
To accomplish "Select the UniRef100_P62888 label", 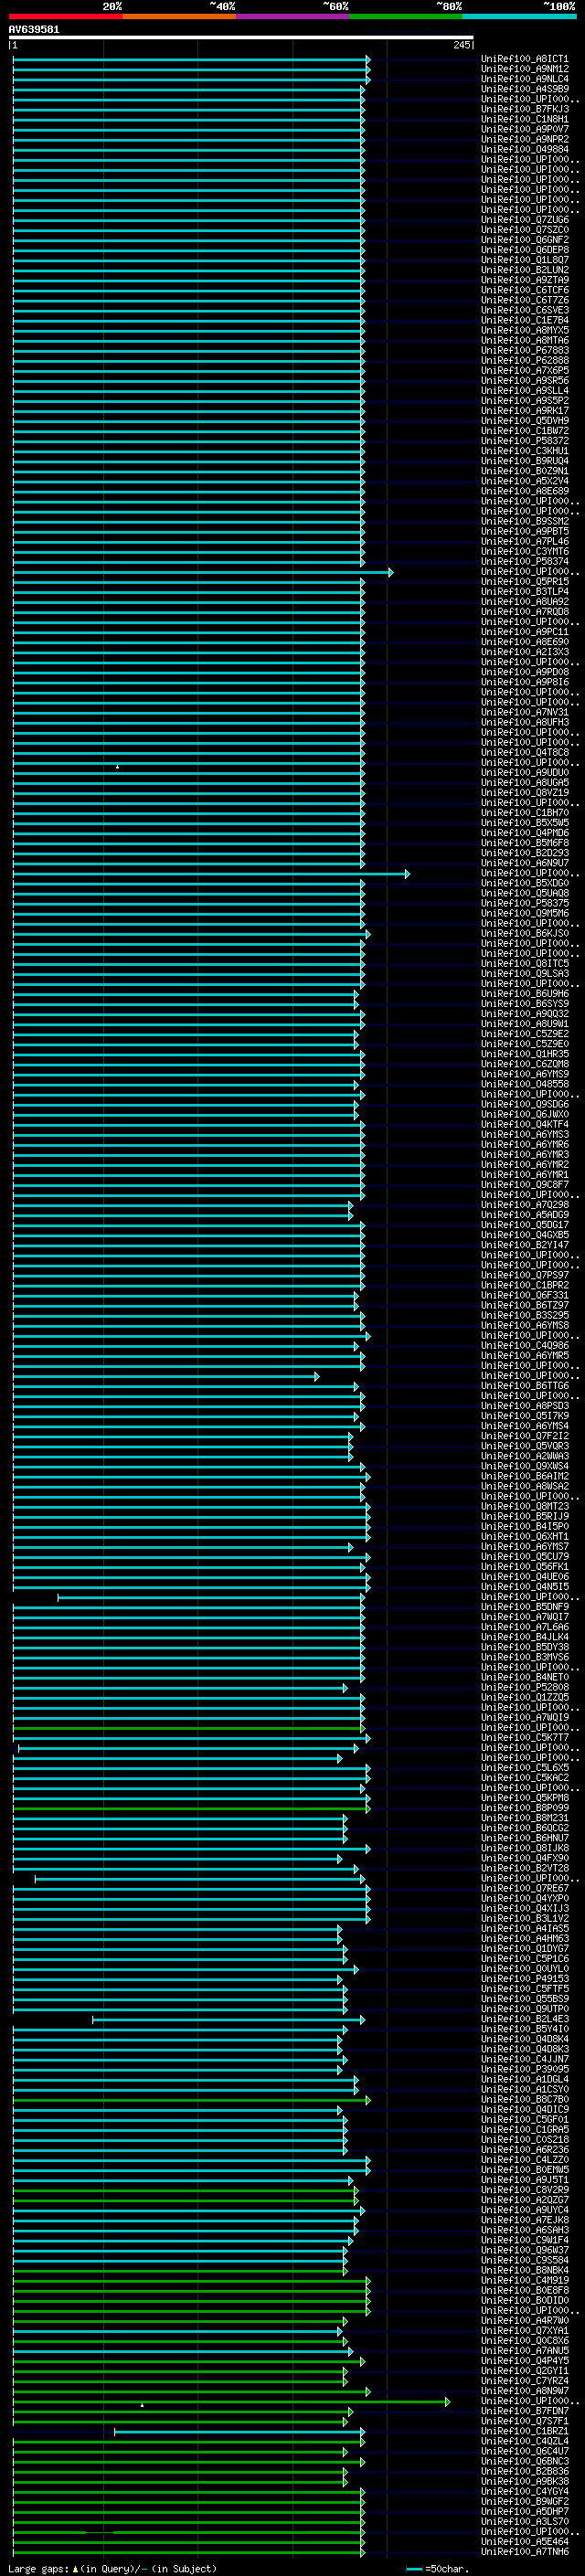I will (525, 360).
